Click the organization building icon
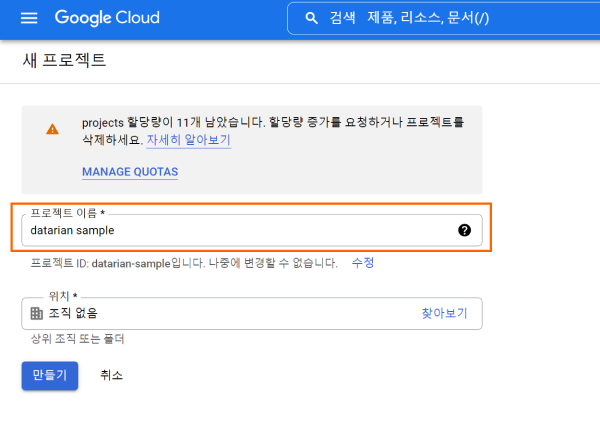Screen dimensions: 600x437 pos(37,314)
